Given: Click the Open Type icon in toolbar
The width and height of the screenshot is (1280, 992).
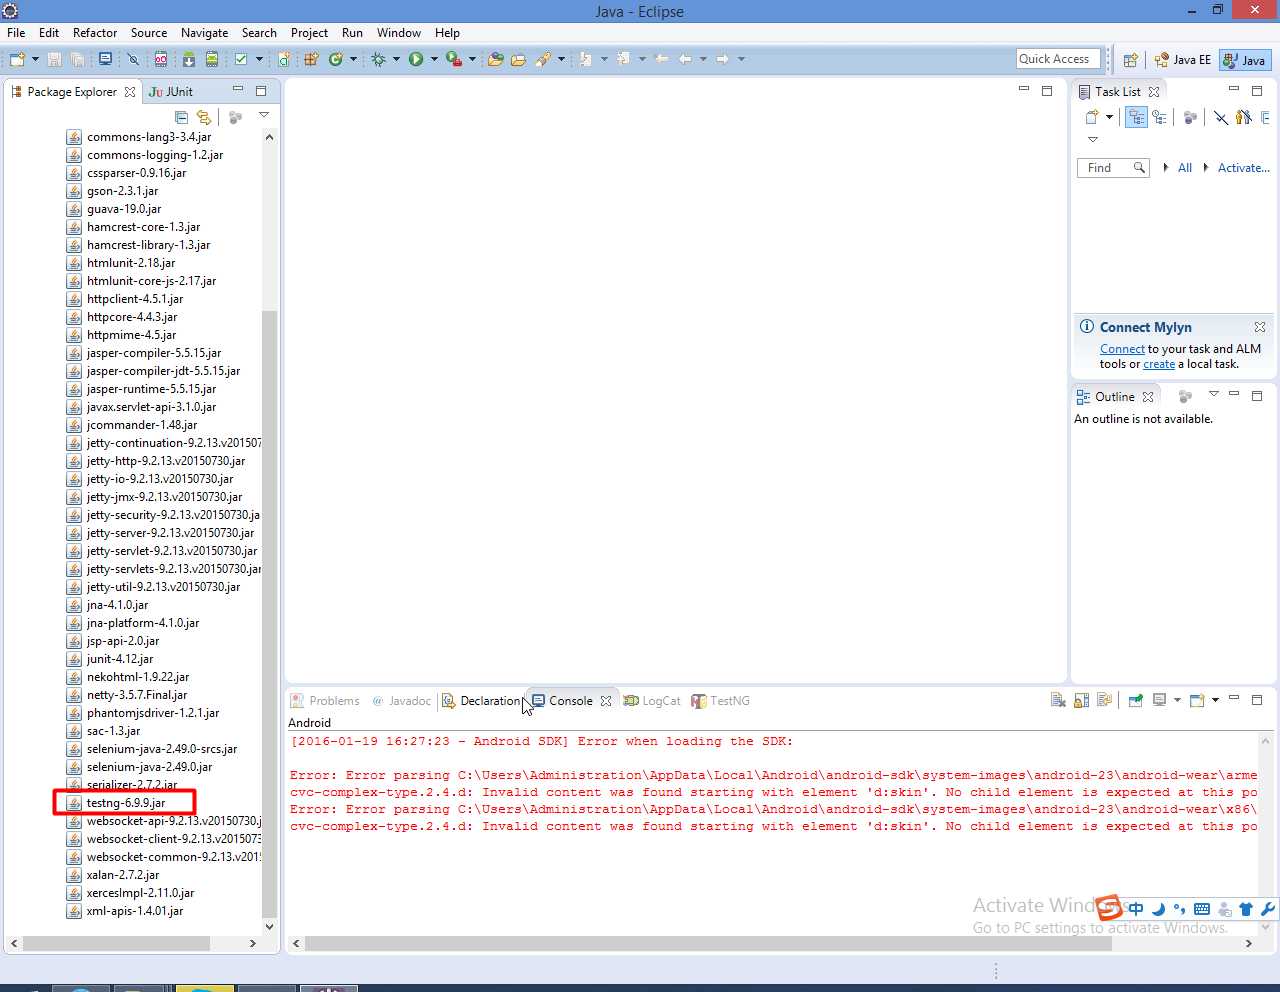Looking at the screenshot, I should tap(495, 59).
